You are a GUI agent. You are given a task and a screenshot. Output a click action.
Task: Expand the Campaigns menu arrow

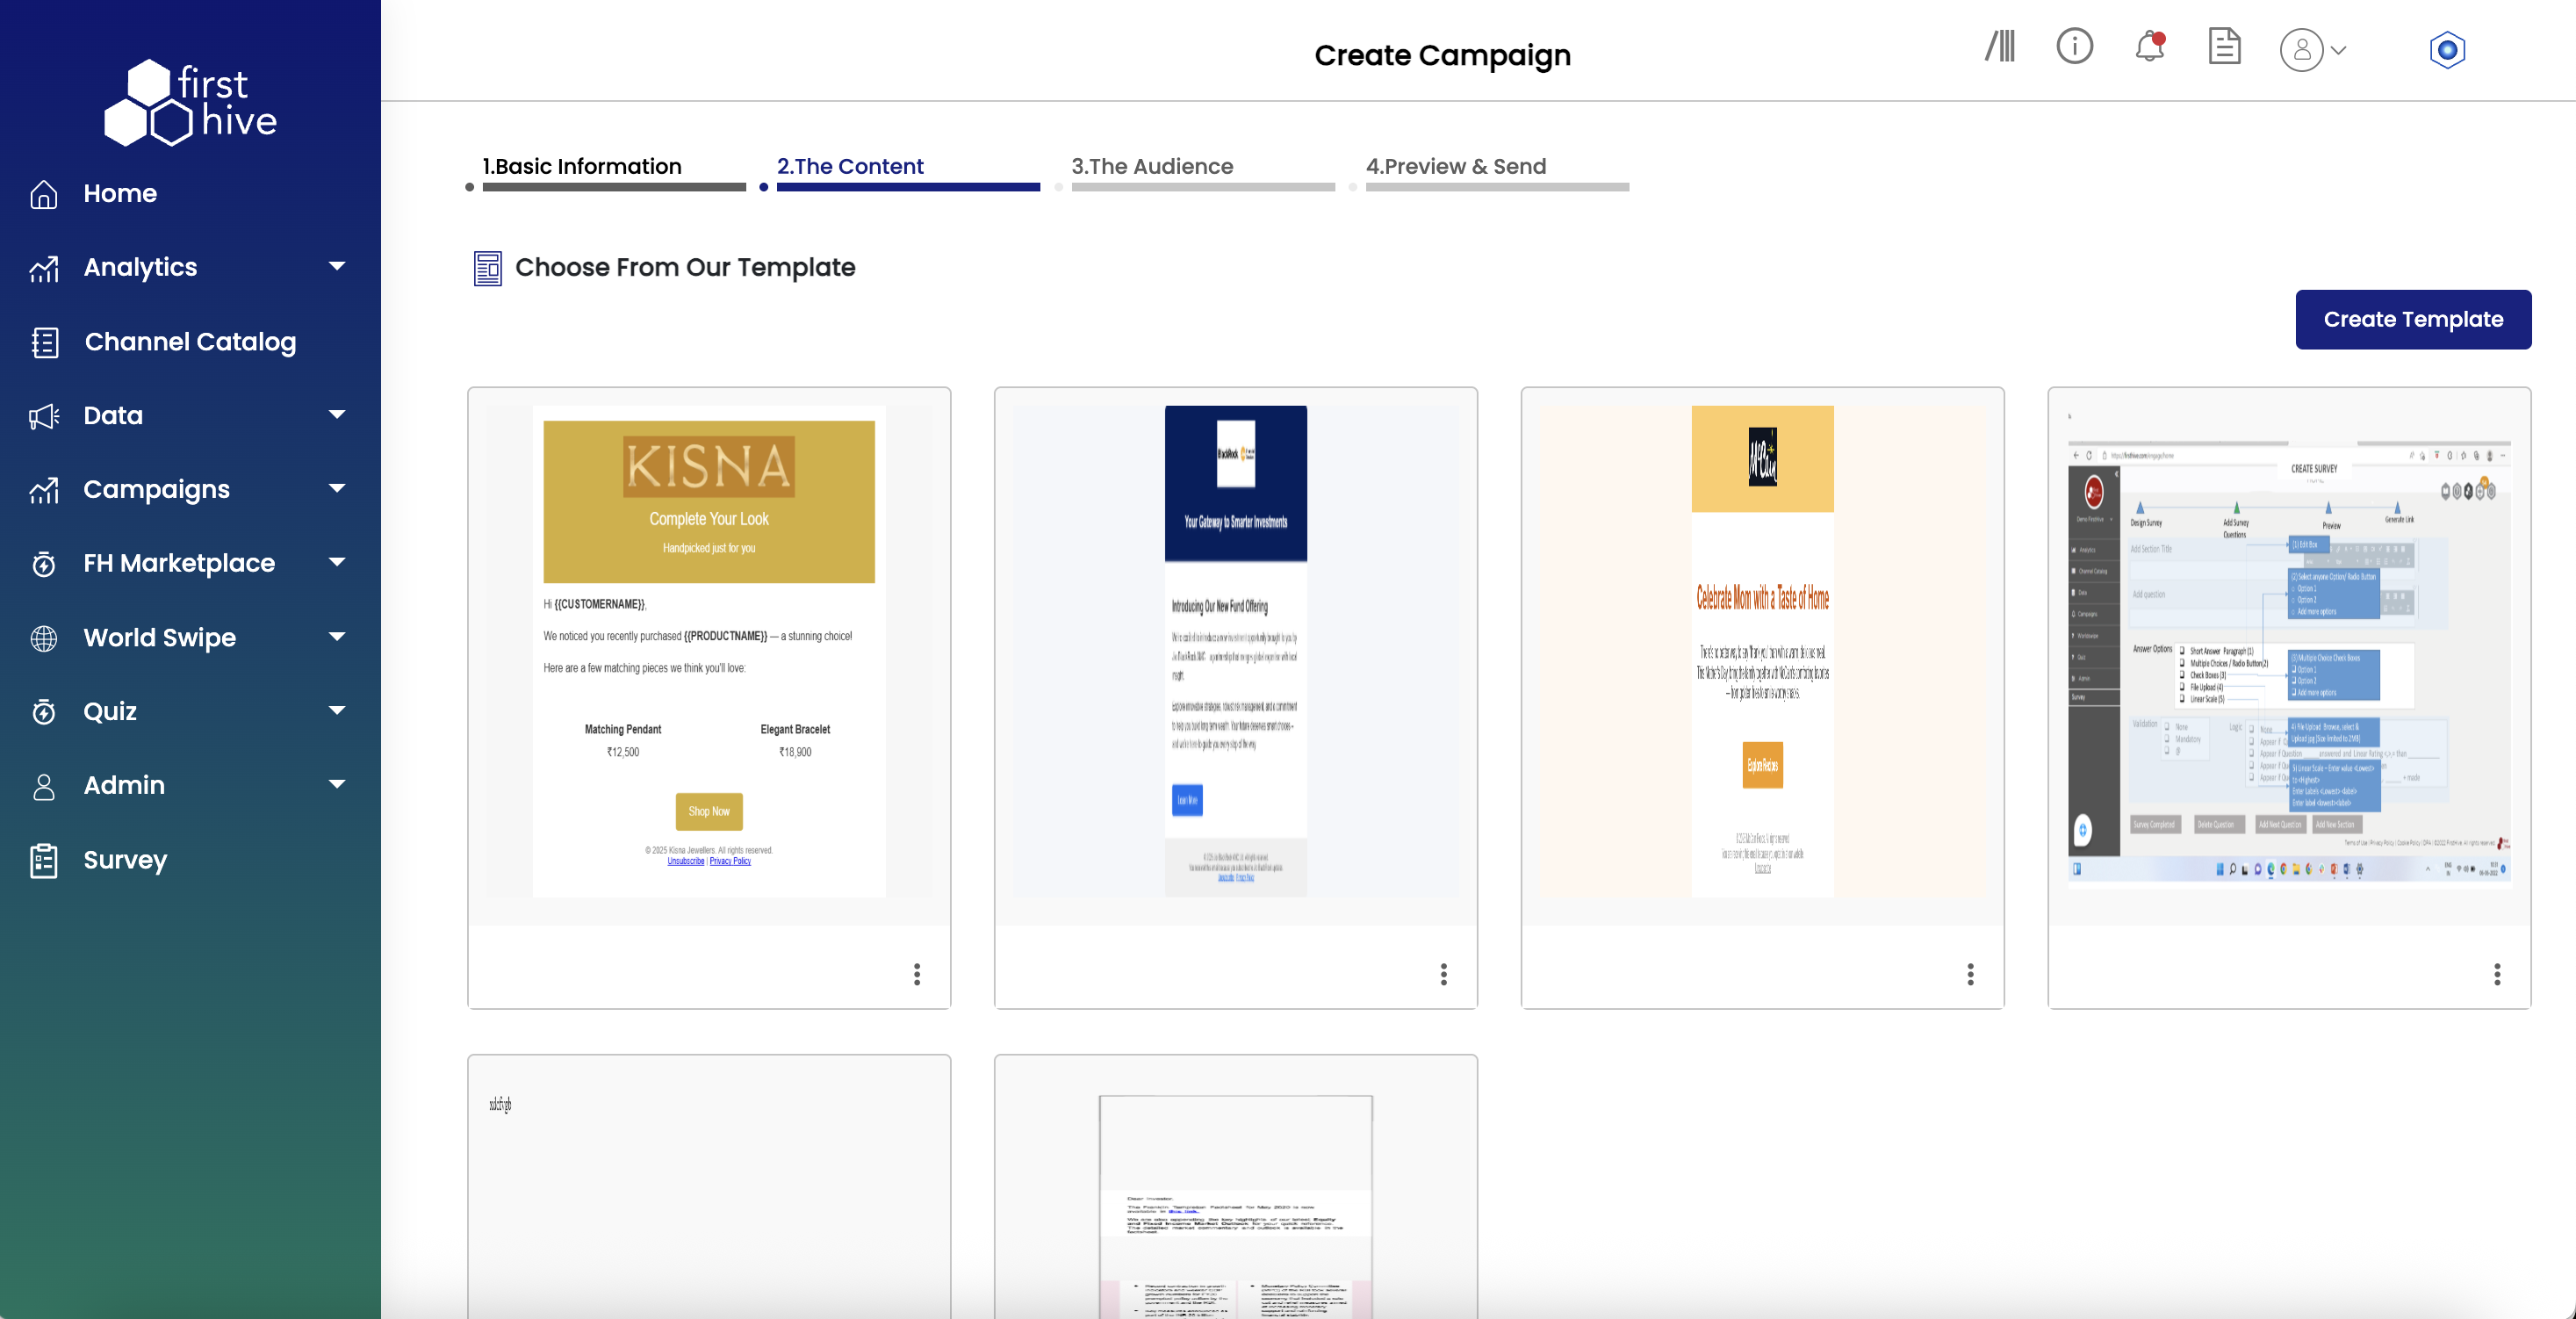(x=337, y=488)
